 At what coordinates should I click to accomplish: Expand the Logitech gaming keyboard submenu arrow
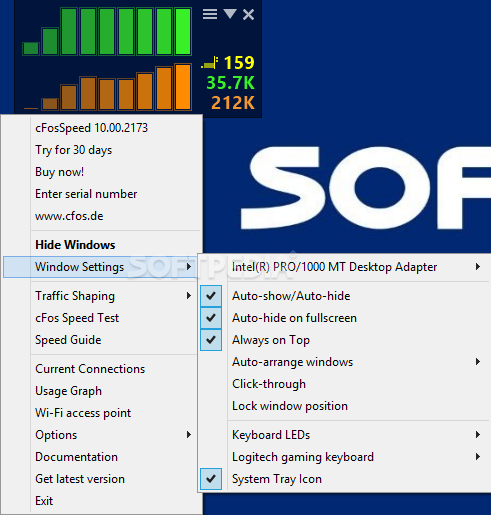[478, 457]
